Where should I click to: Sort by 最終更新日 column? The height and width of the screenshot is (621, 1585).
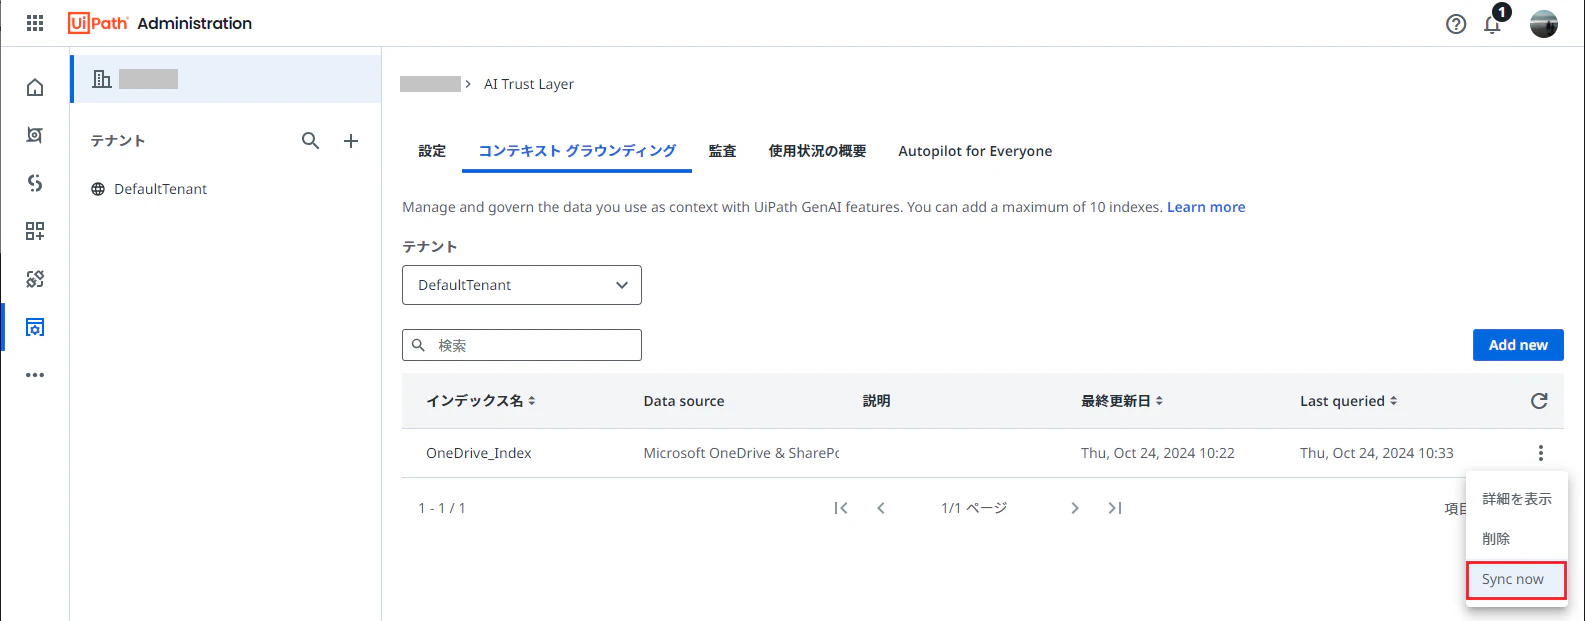[1122, 401]
